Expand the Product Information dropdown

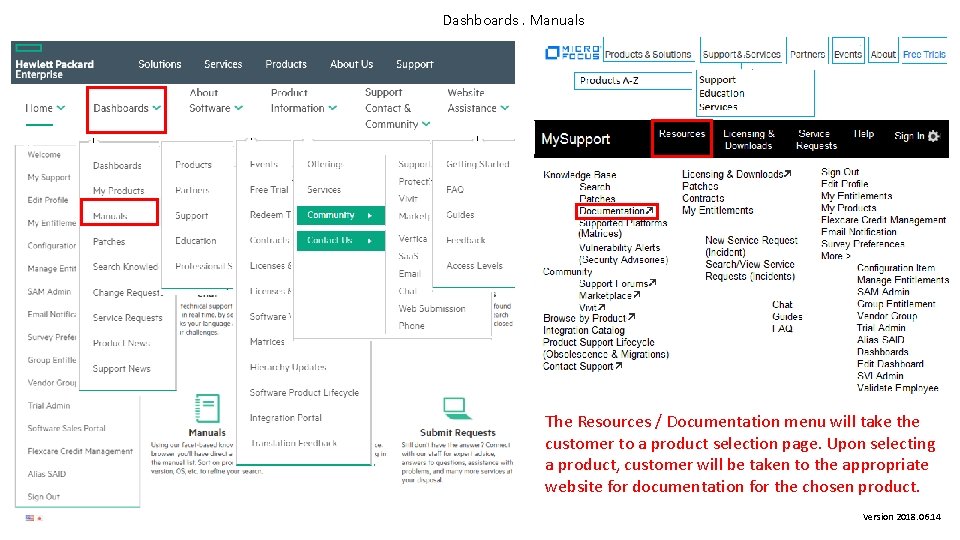pyautogui.click(x=304, y=100)
